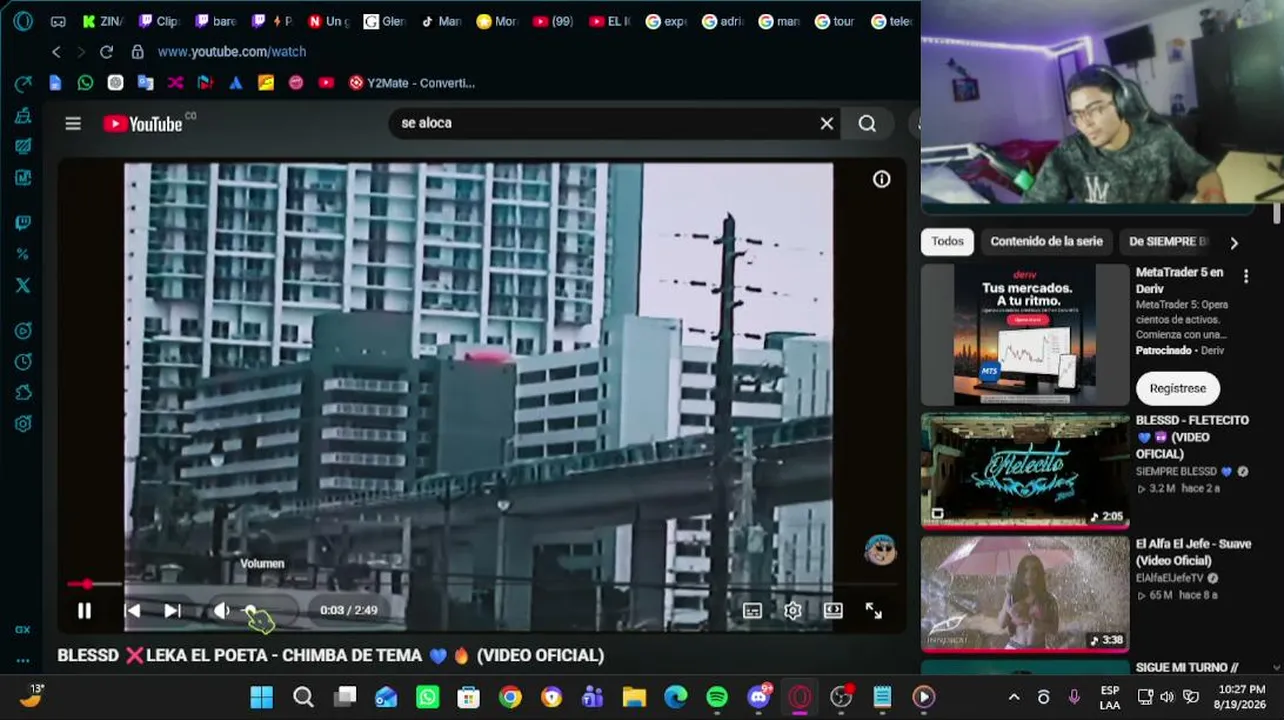Open options menu for the MetaTrader 5 ad
Screen dimensions: 1284x720
pos(1246,276)
